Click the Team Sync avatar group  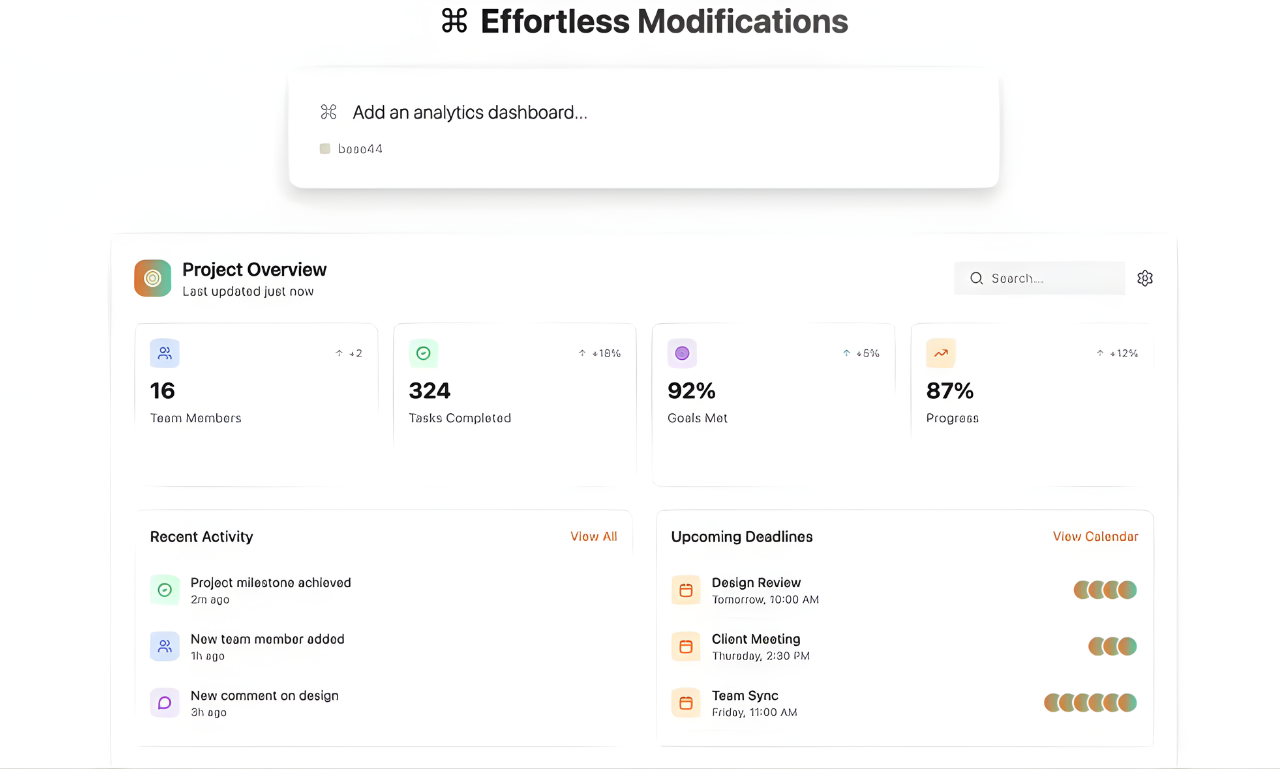[x=1090, y=702]
